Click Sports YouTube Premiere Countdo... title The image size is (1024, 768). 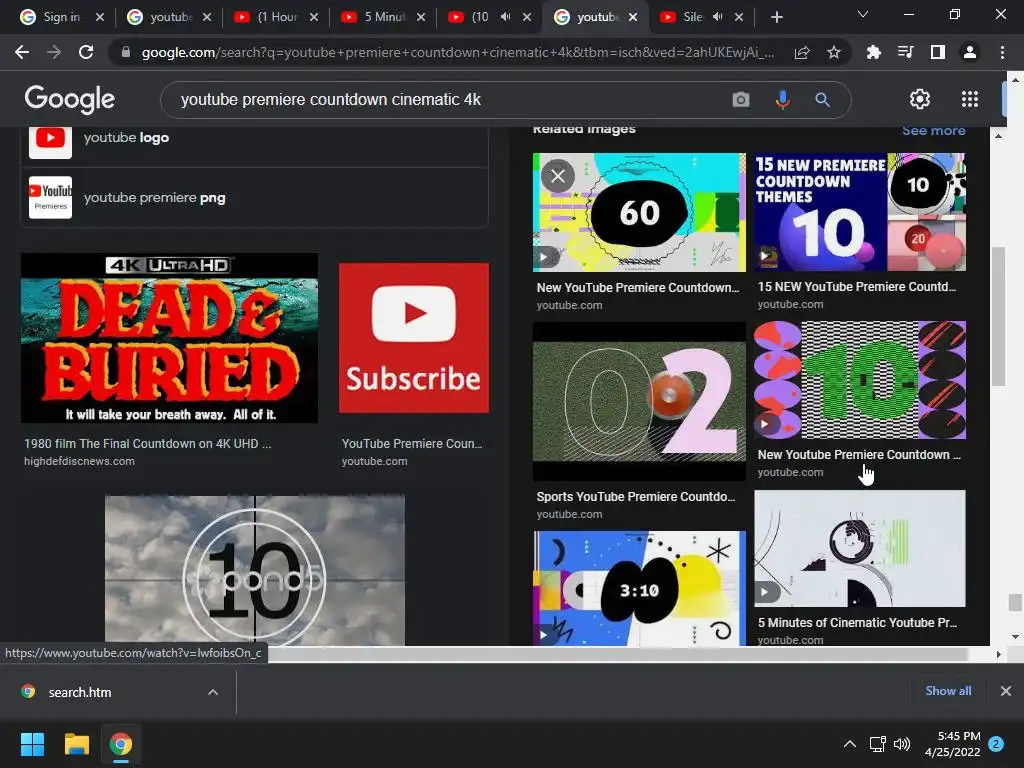tap(635, 496)
